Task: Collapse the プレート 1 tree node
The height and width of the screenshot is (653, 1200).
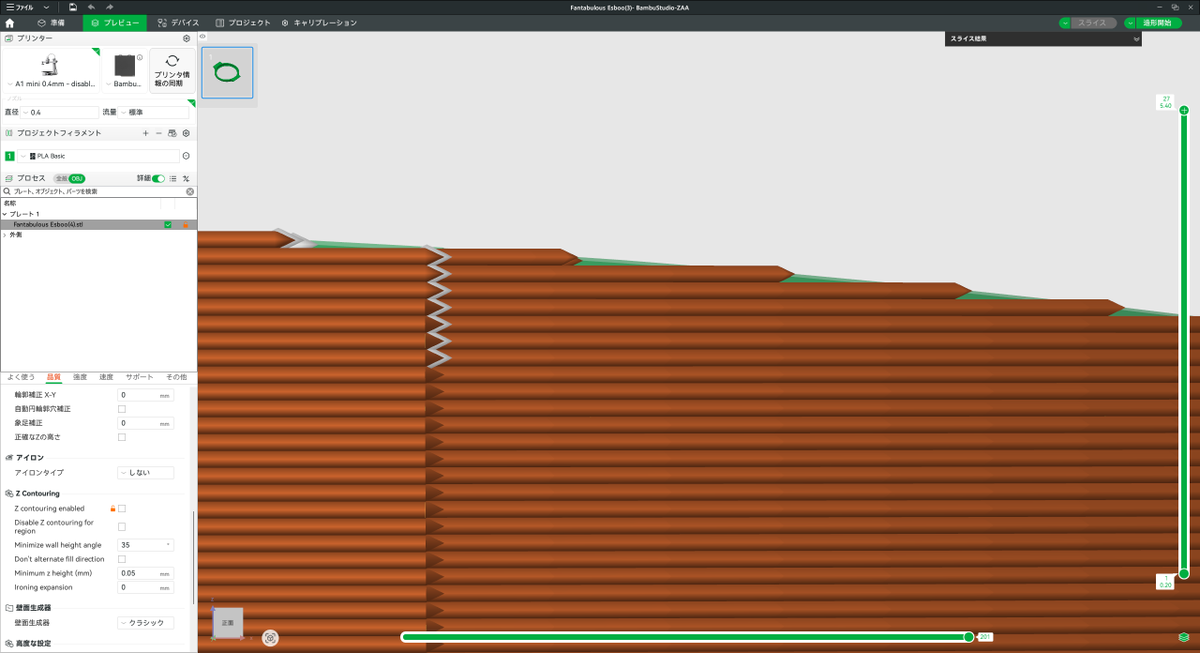Action: pos(4,214)
